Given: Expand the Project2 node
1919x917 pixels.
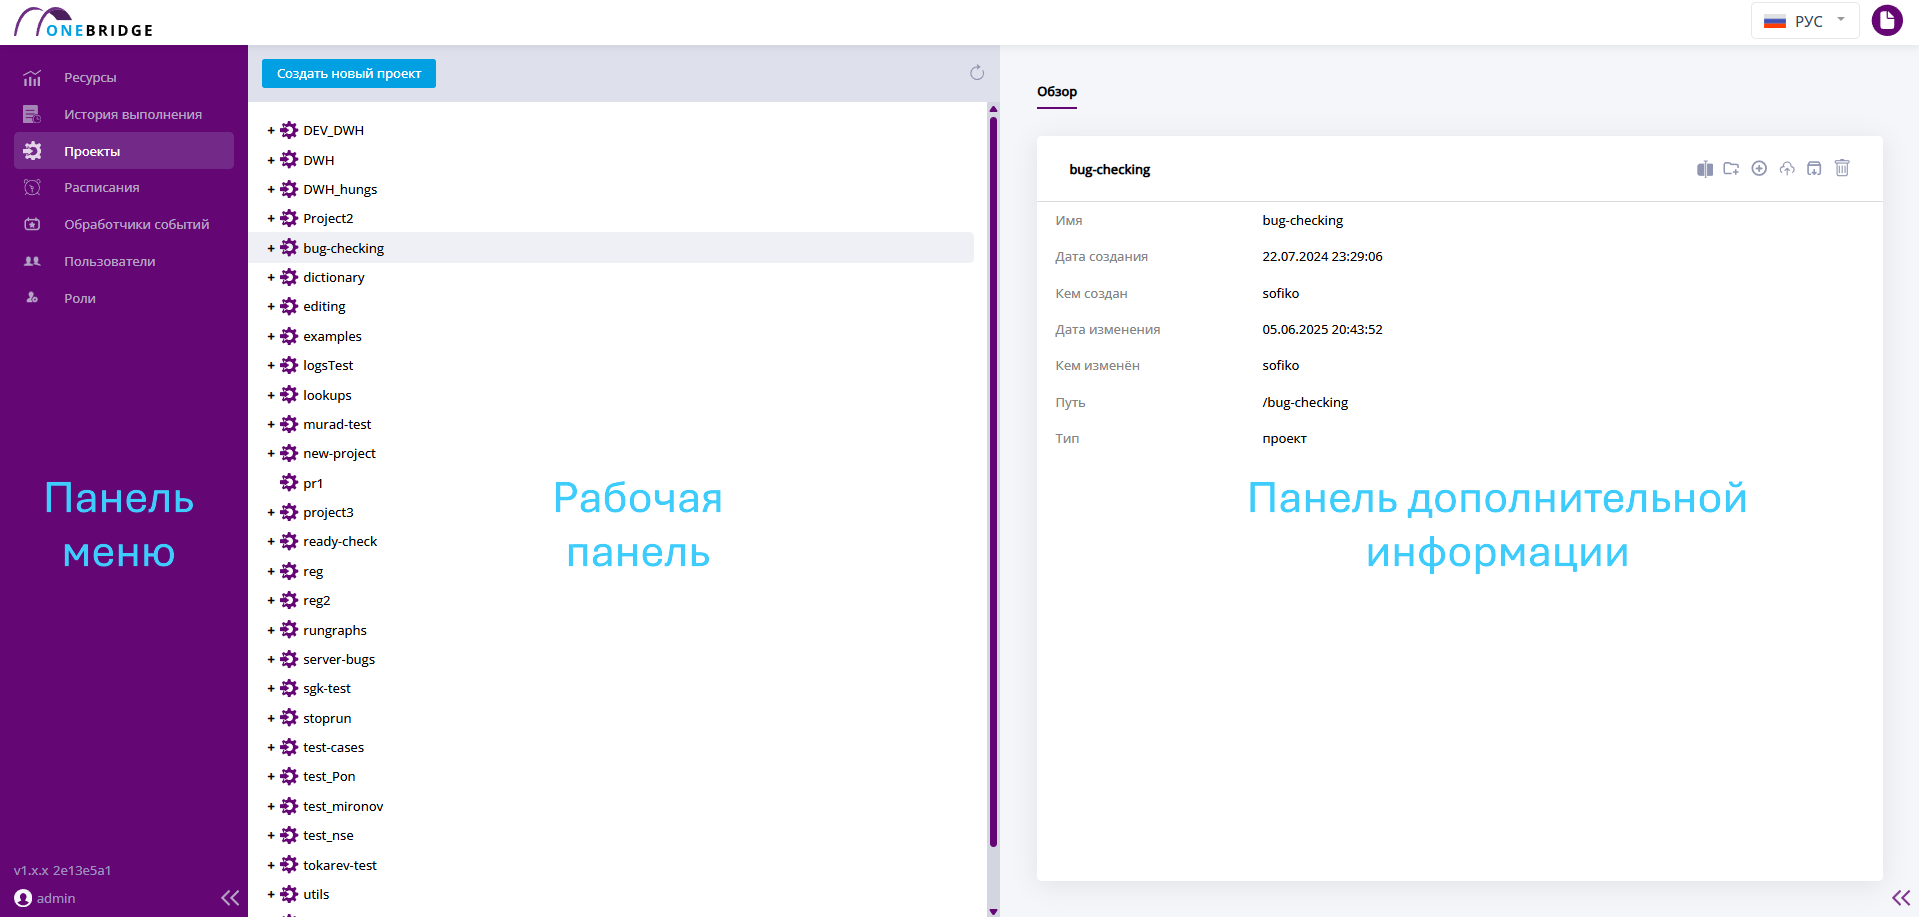Looking at the screenshot, I should tap(271, 218).
